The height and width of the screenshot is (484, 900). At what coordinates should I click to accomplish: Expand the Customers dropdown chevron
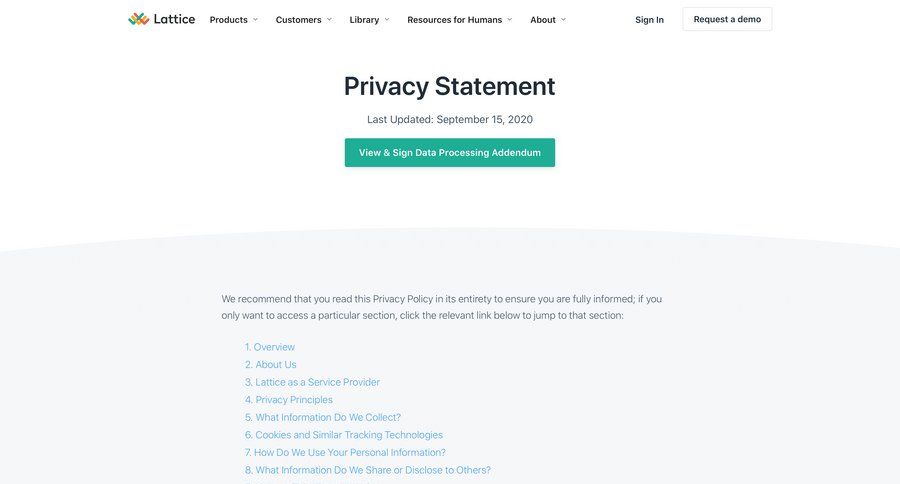pyautogui.click(x=329, y=19)
